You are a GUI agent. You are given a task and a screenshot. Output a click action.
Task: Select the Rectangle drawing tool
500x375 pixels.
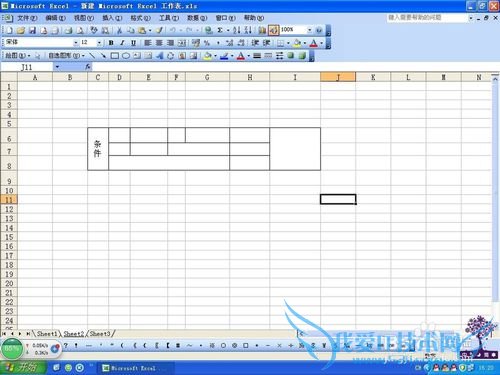(115, 56)
